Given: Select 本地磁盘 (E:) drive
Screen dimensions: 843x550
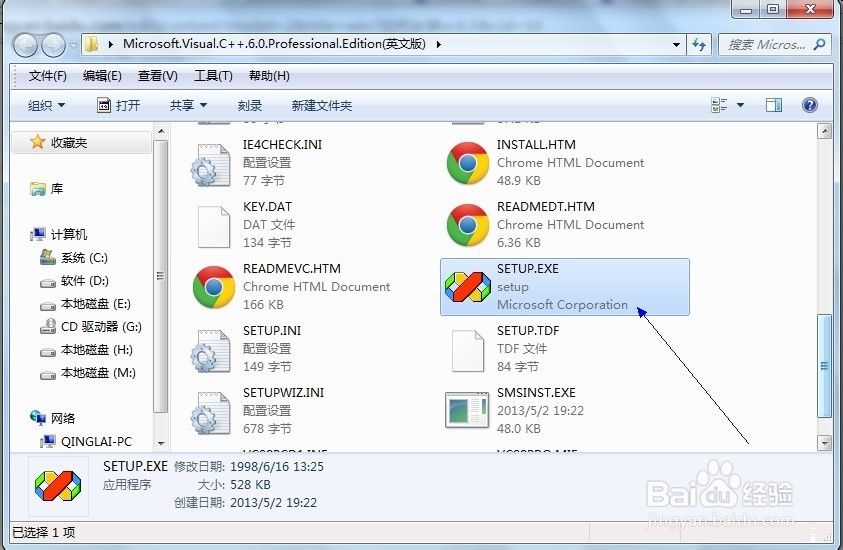Looking at the screenshot, I should coord(85,304).
